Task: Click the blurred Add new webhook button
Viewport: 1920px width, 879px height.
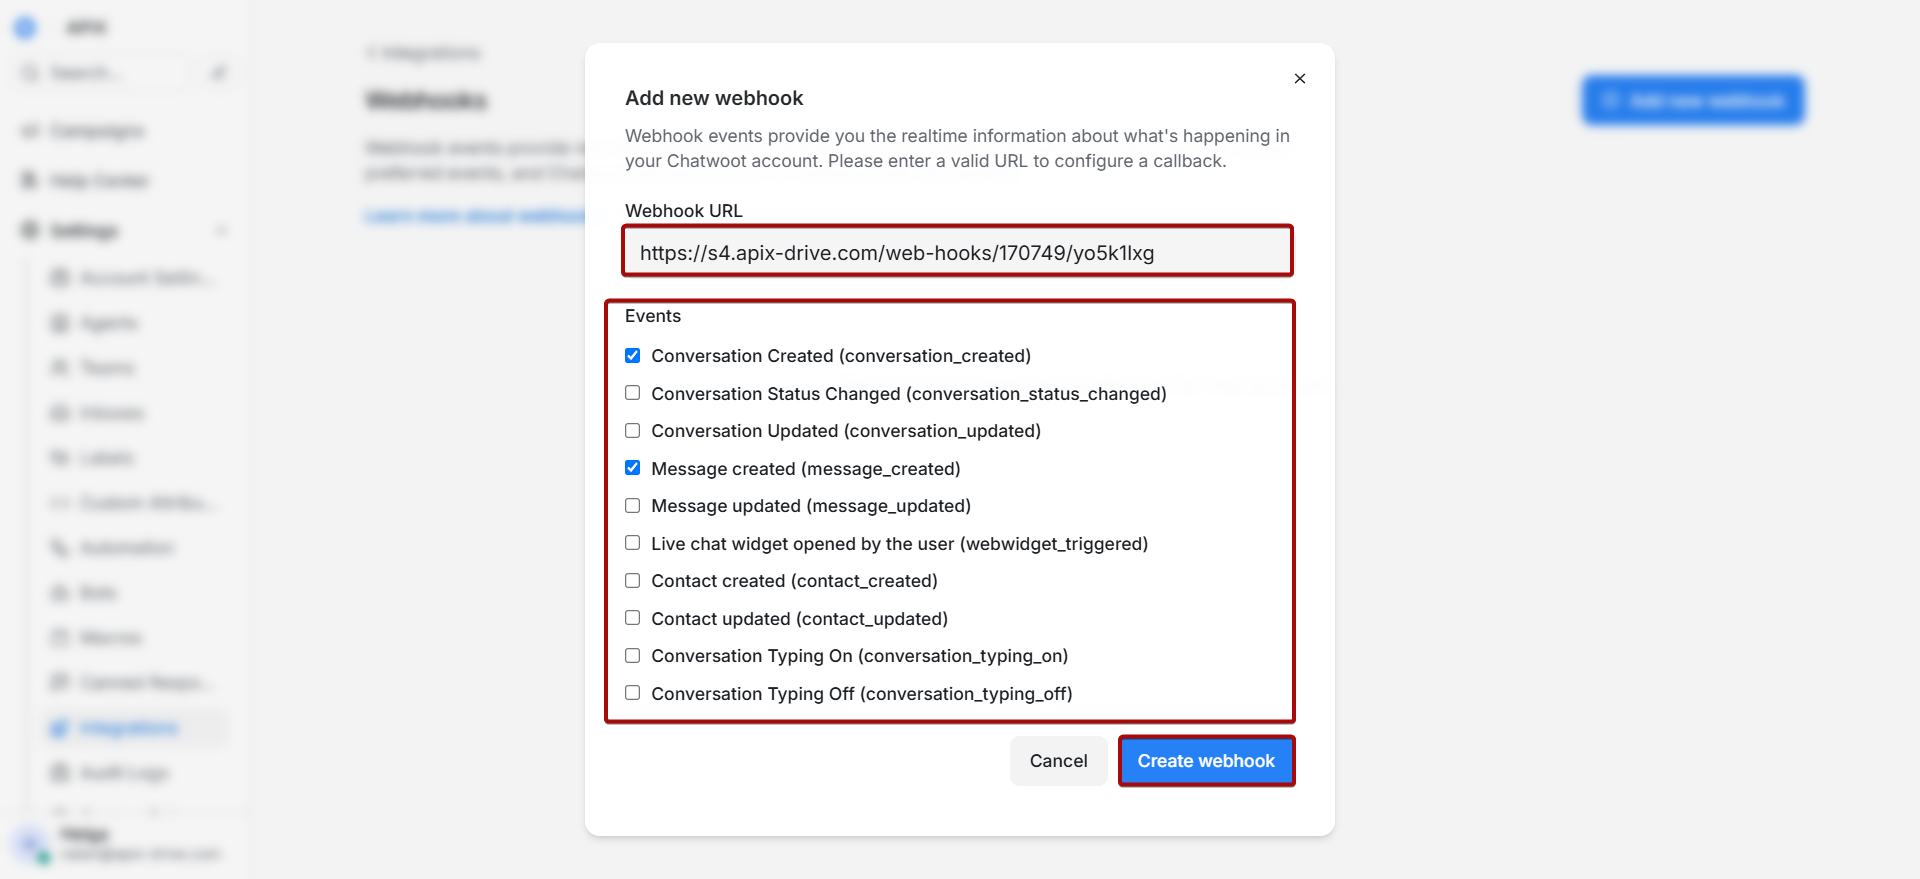Action: pos(1693,100)
